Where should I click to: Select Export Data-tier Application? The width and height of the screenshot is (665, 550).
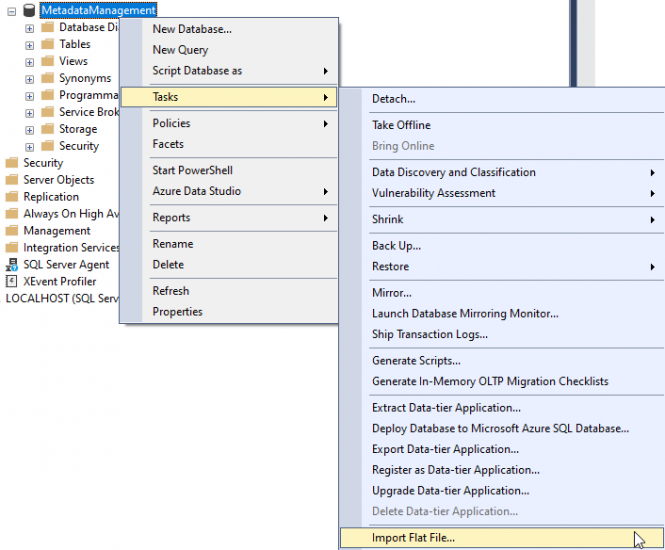(445, 449)
